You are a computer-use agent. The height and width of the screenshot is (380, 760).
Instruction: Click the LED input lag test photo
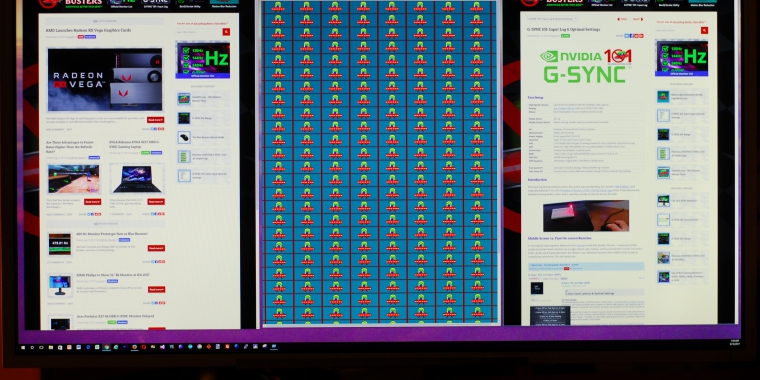tap(586, 216)
